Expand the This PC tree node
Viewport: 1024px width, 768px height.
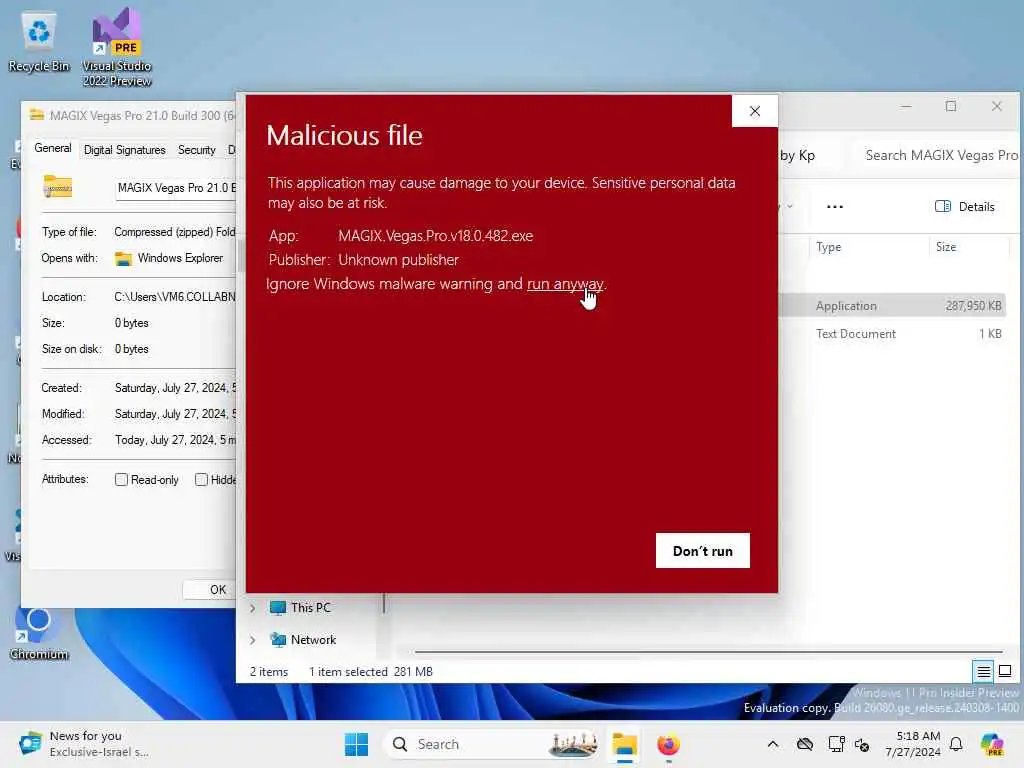253,608
